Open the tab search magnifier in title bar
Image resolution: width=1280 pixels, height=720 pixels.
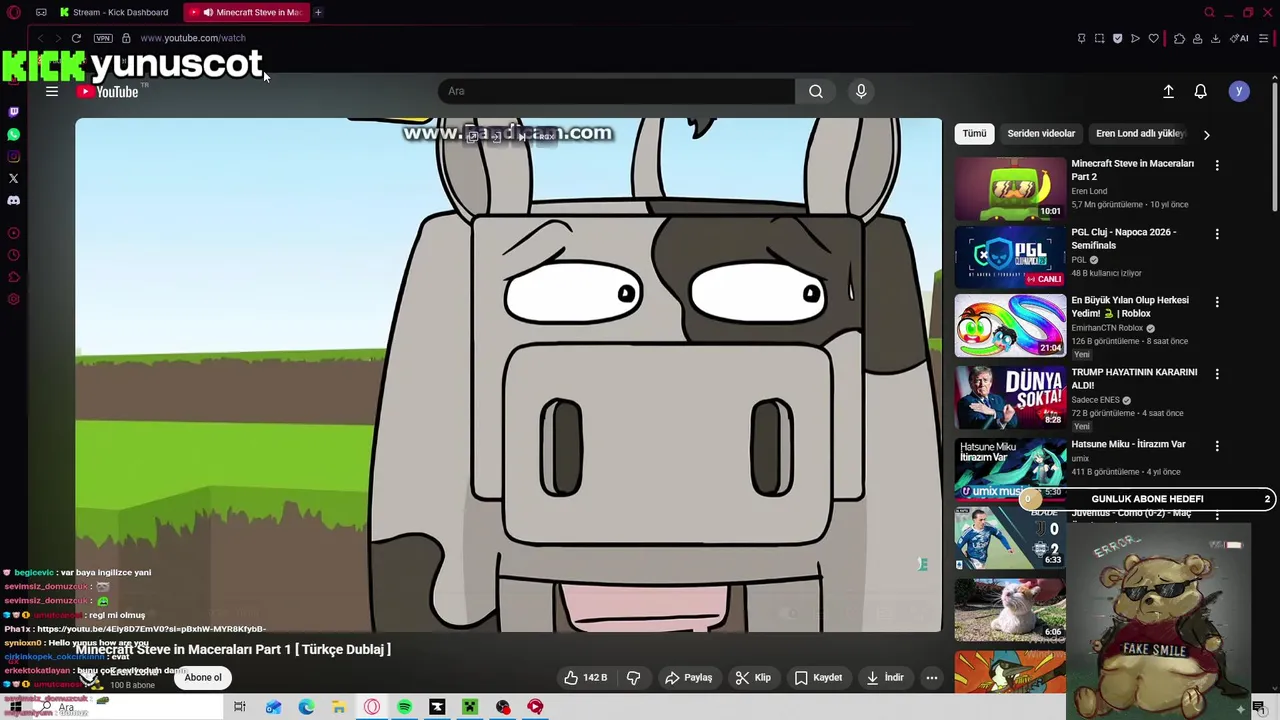pyautogui.click(x=1209, y=12)
